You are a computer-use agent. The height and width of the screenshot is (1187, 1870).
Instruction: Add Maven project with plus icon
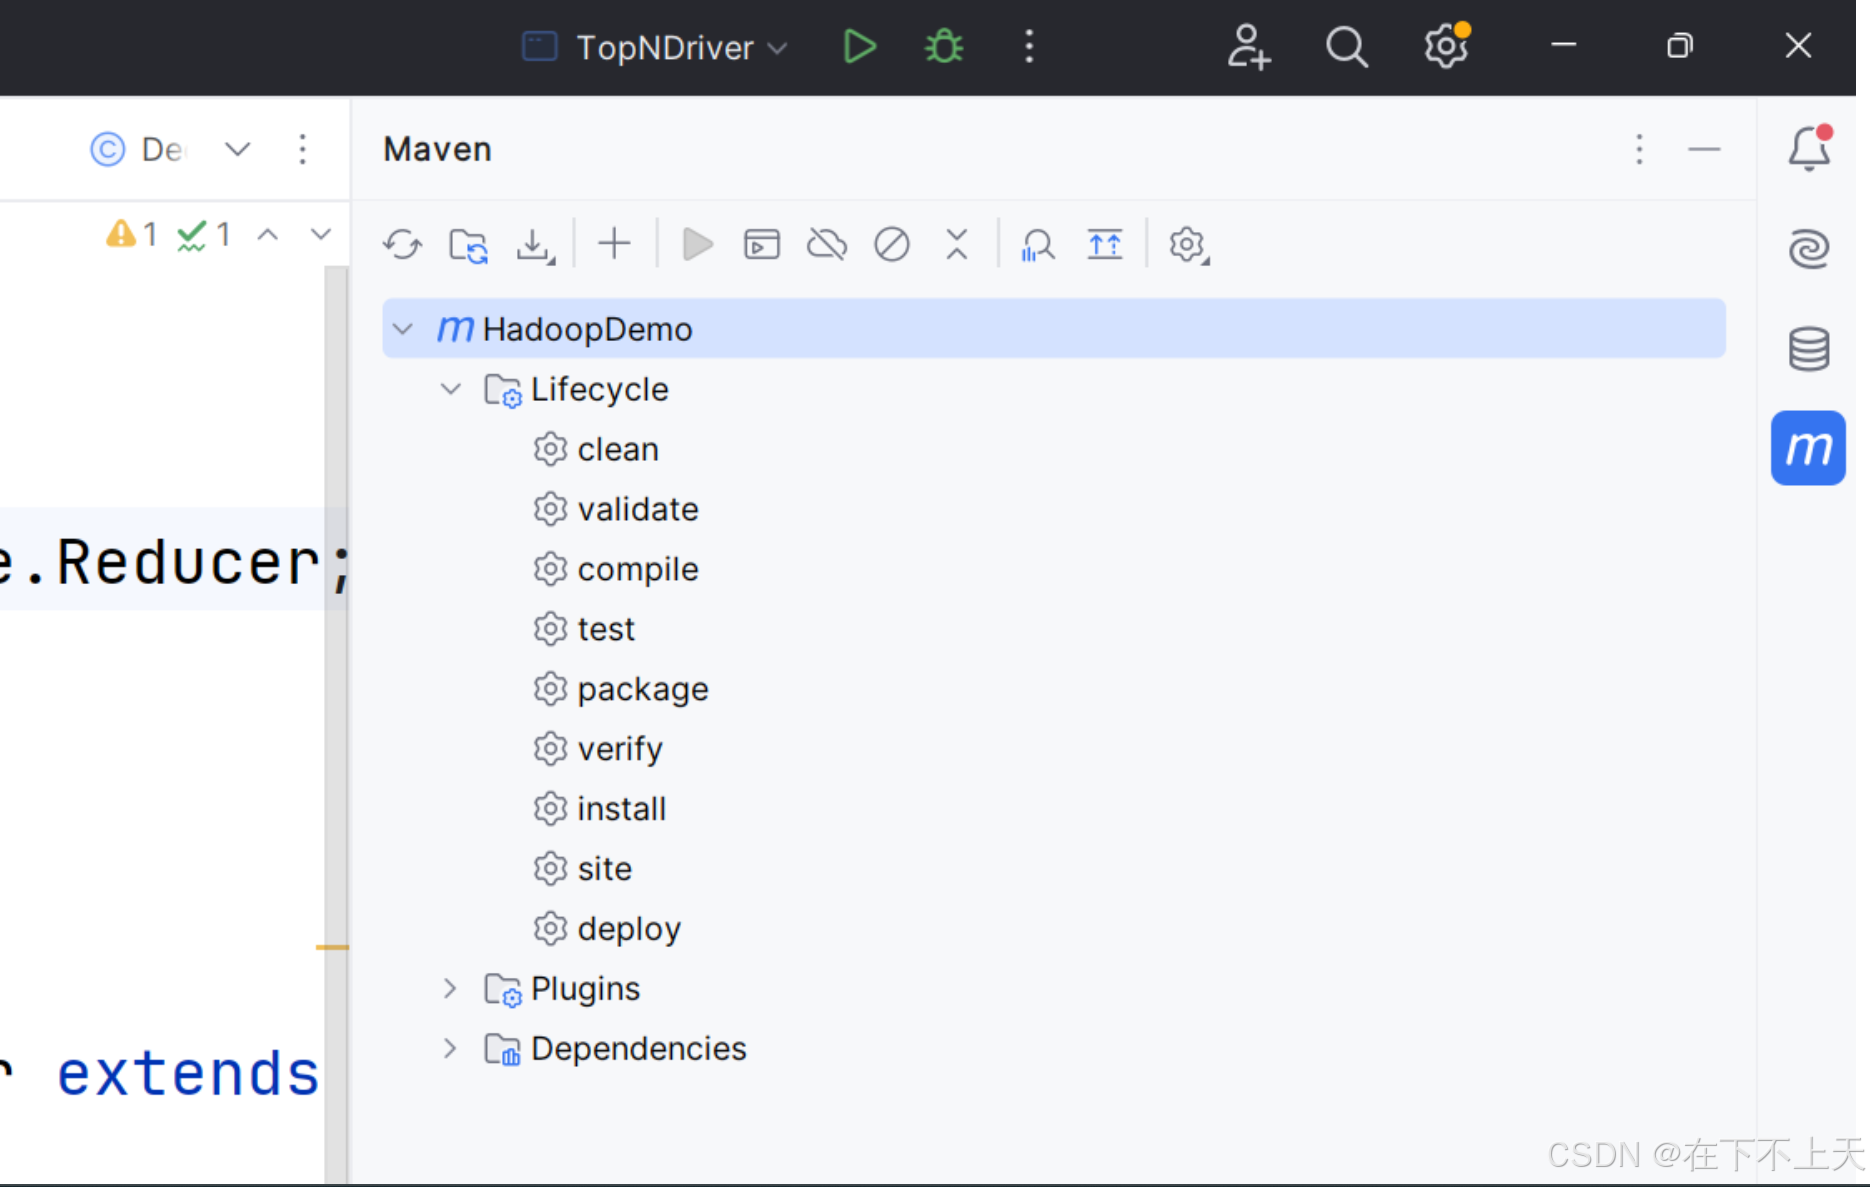tap(614, 244)
